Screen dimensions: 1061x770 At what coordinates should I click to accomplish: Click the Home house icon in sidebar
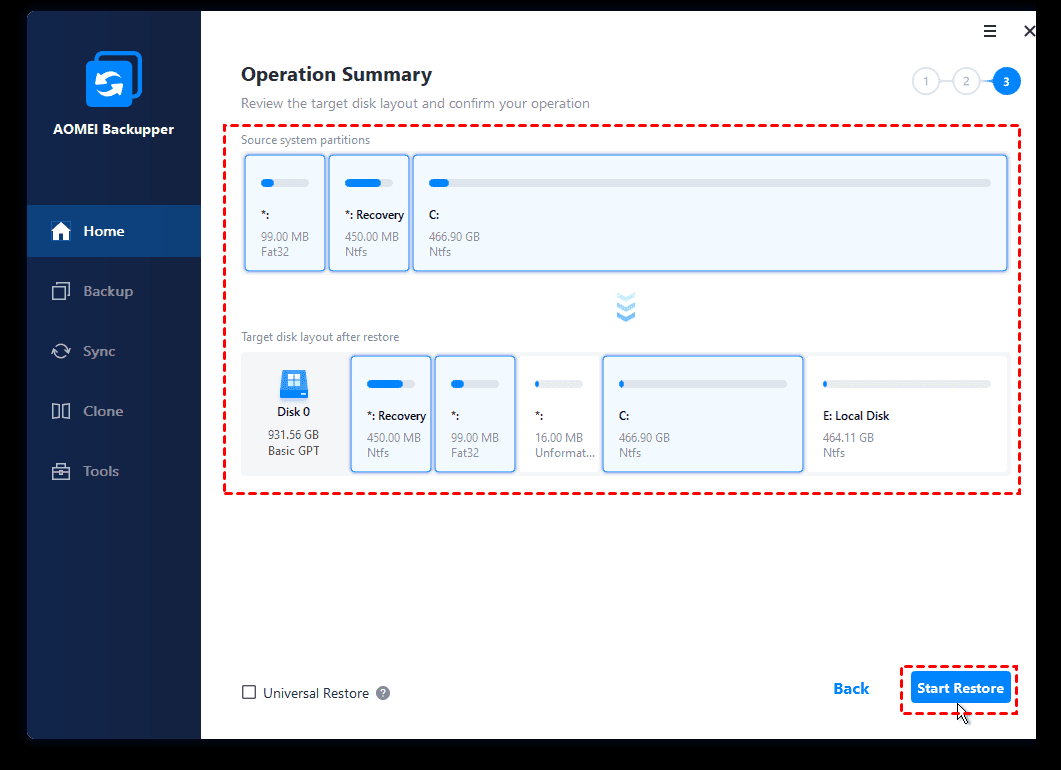click(x=61, y=231)
